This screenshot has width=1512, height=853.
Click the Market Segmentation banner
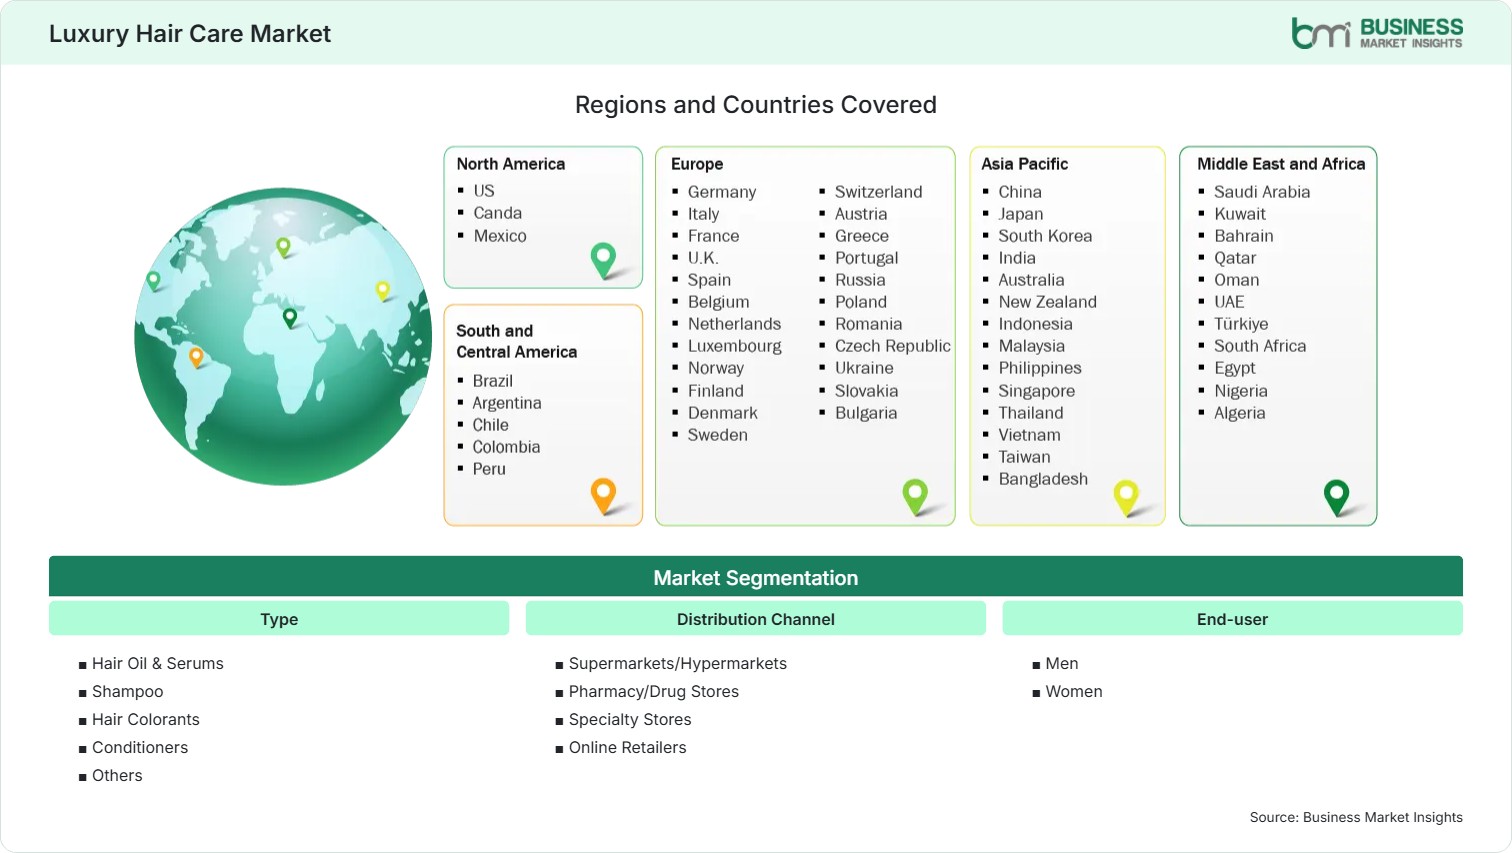(756, 577)
